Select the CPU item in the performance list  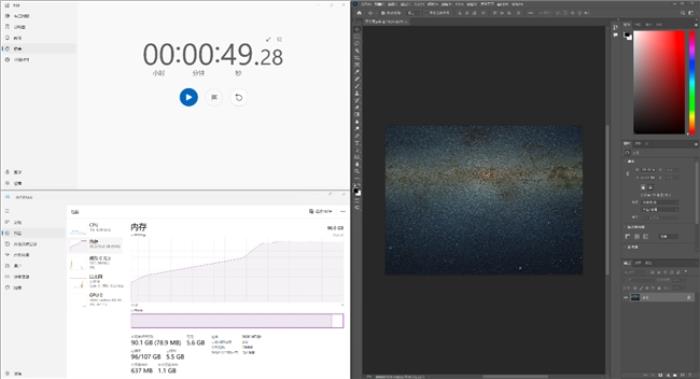[x=96, y=227]
